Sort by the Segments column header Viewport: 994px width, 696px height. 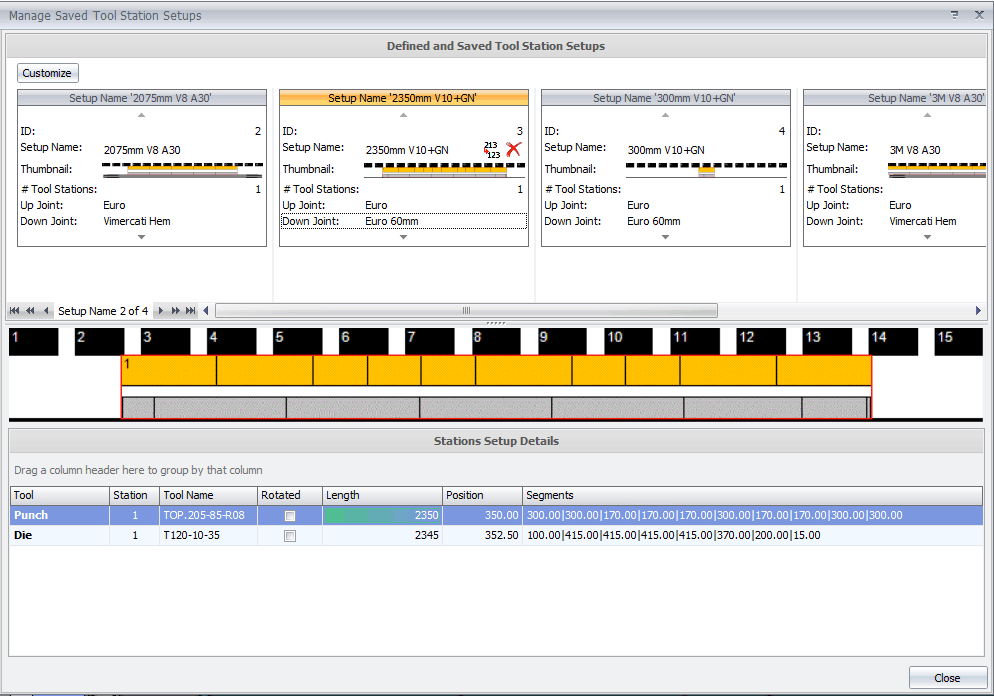752,495
